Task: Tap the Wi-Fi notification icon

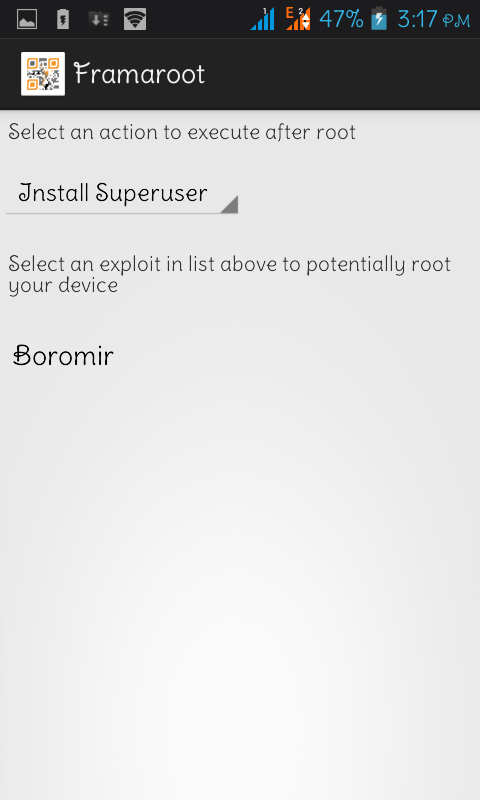Action: 135,20
